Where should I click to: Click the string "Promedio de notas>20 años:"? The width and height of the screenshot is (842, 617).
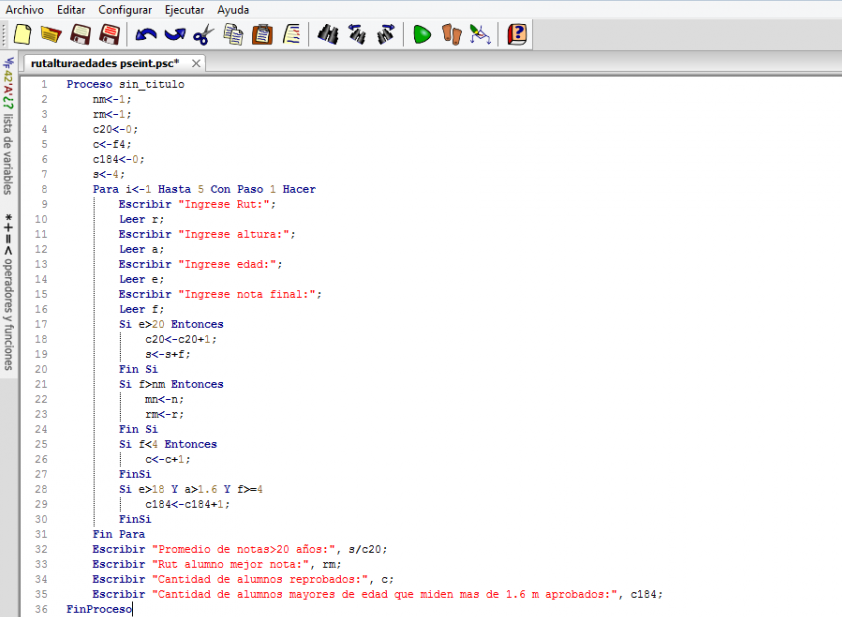click(x=243, y=549)
